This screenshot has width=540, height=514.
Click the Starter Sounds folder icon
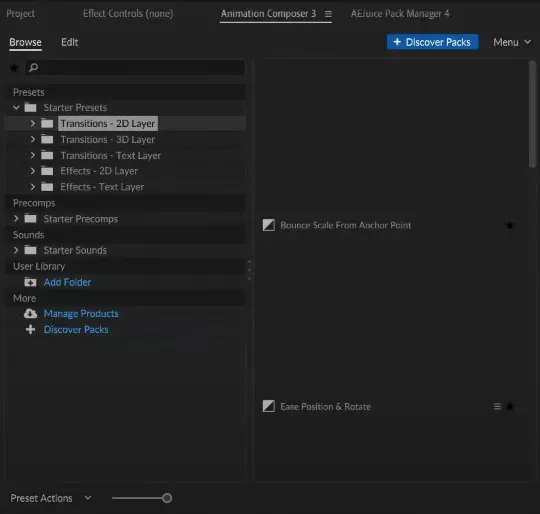(x=30, y=250)
